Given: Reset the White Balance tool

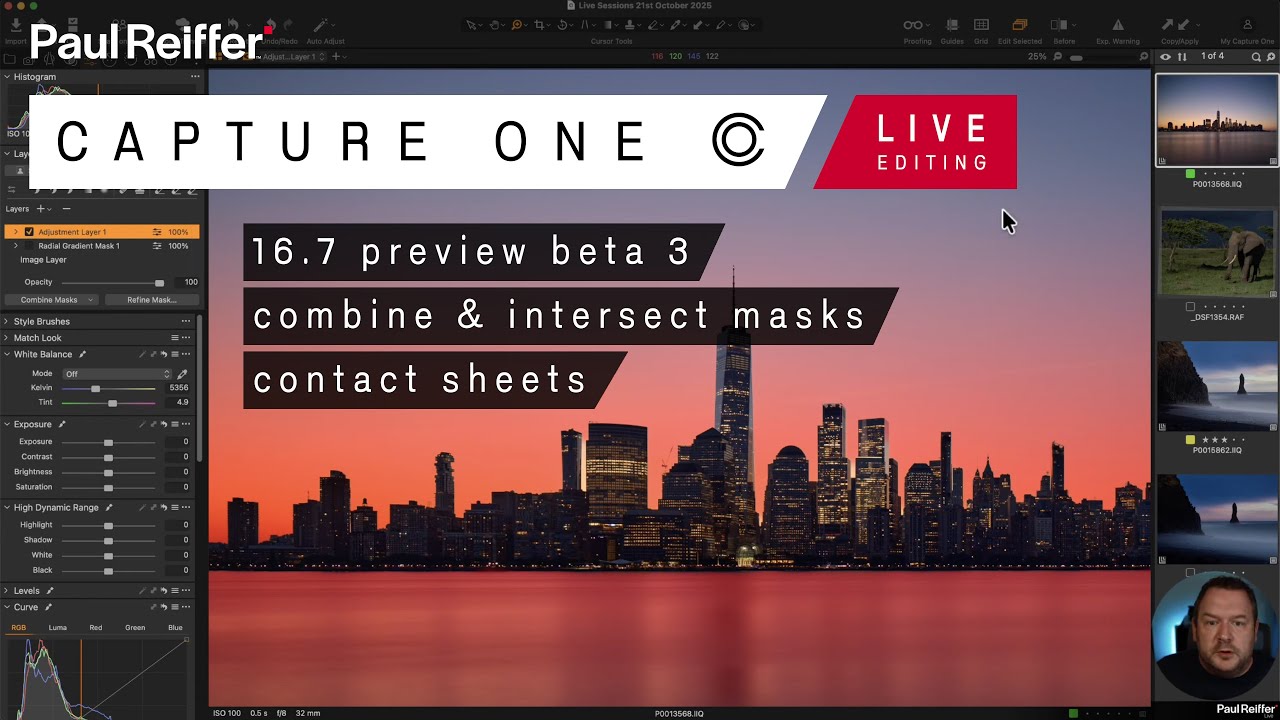Looking at the screenshot, I should (x=164, y=354).
